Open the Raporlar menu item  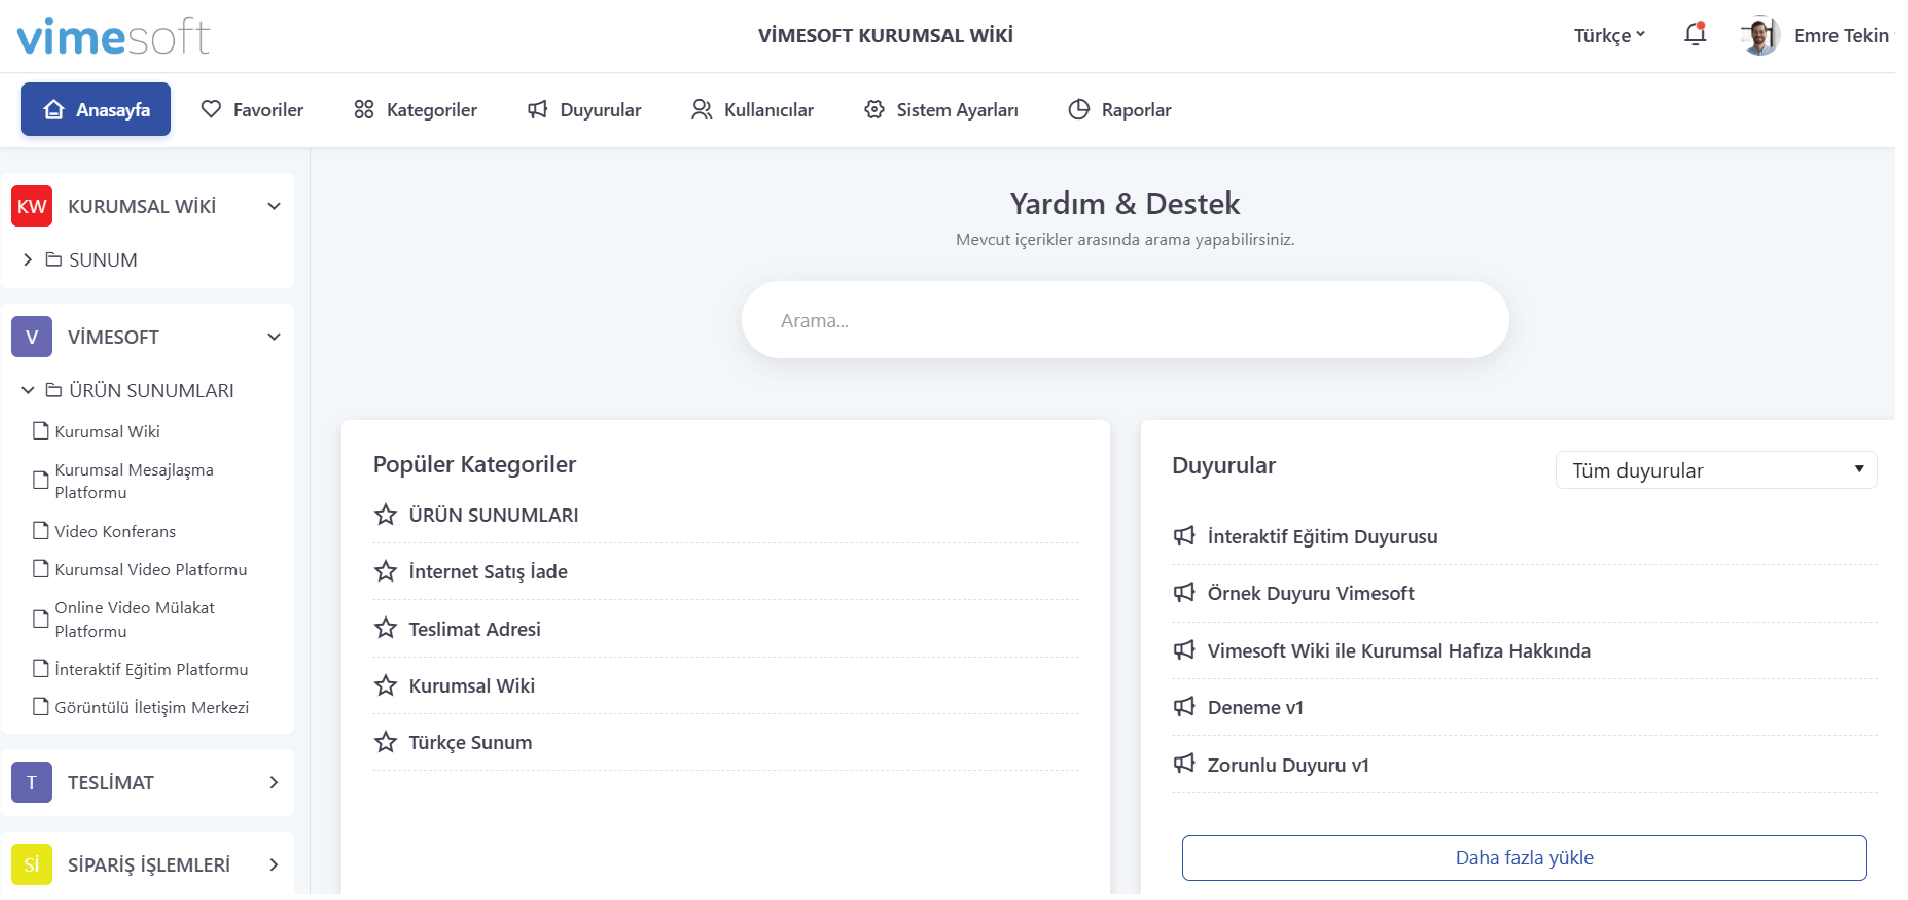pos(1120,109)
